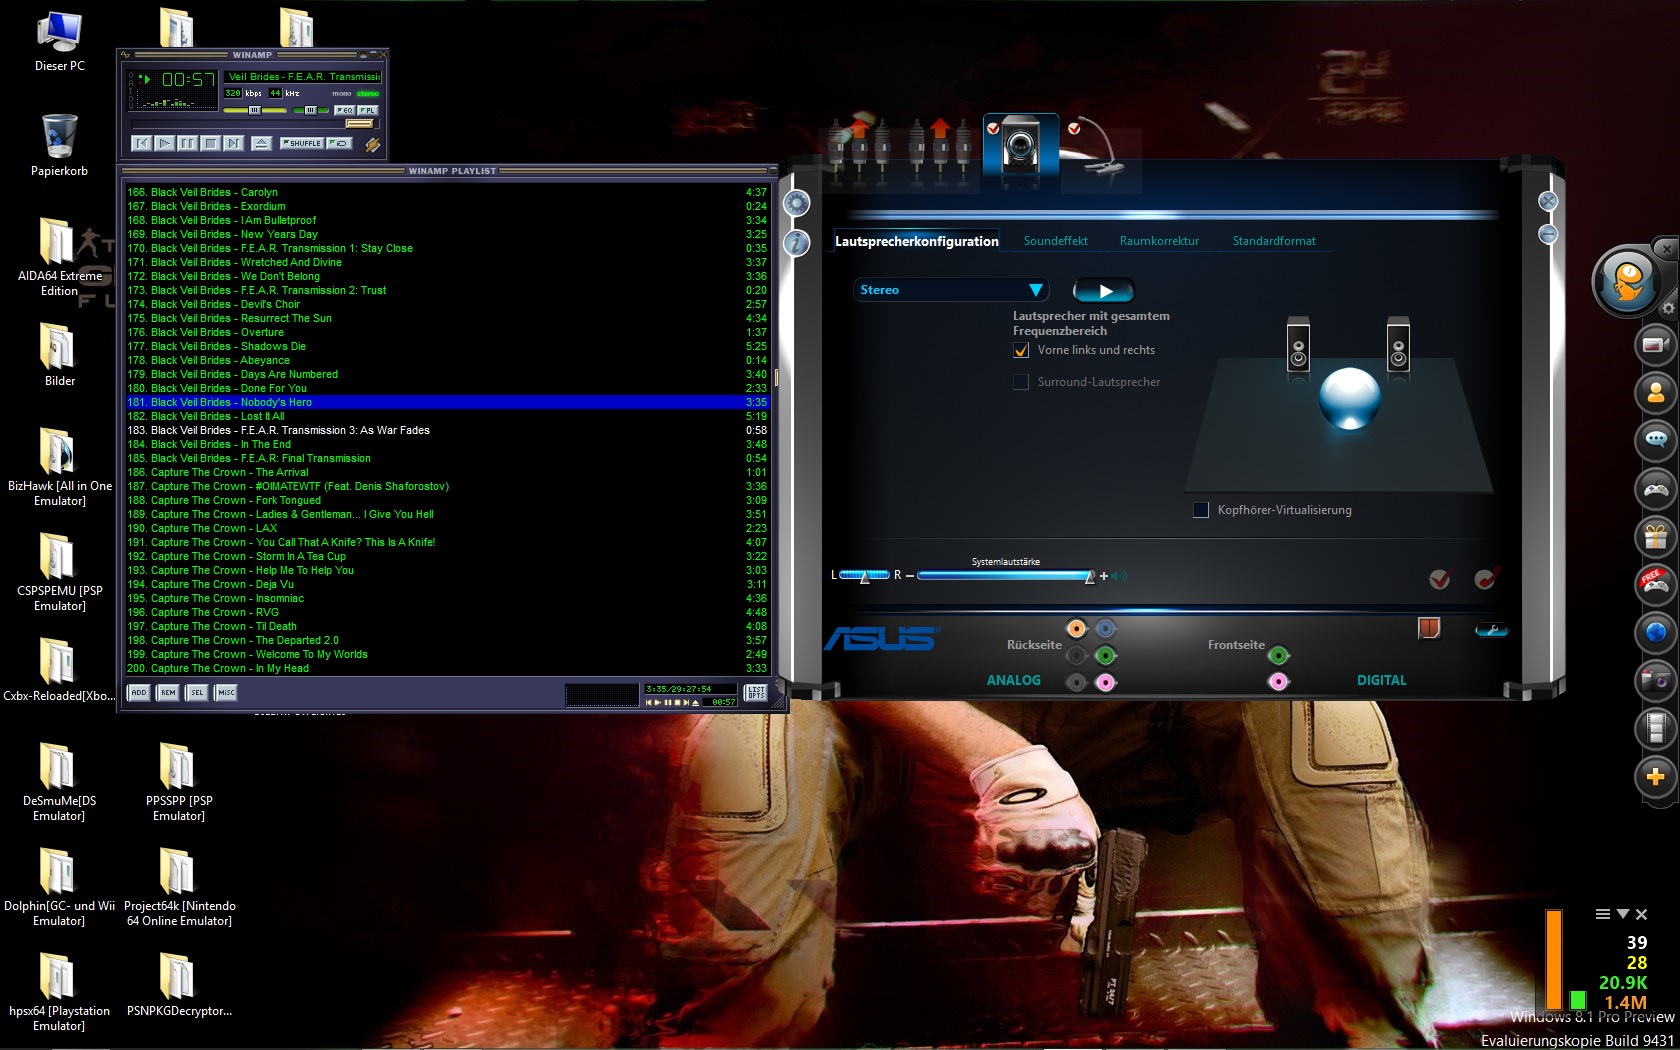This screenshot has height=1050, width=1680.
Task: Switch to the Soundeffekt tab
Action: (1055, 241)
